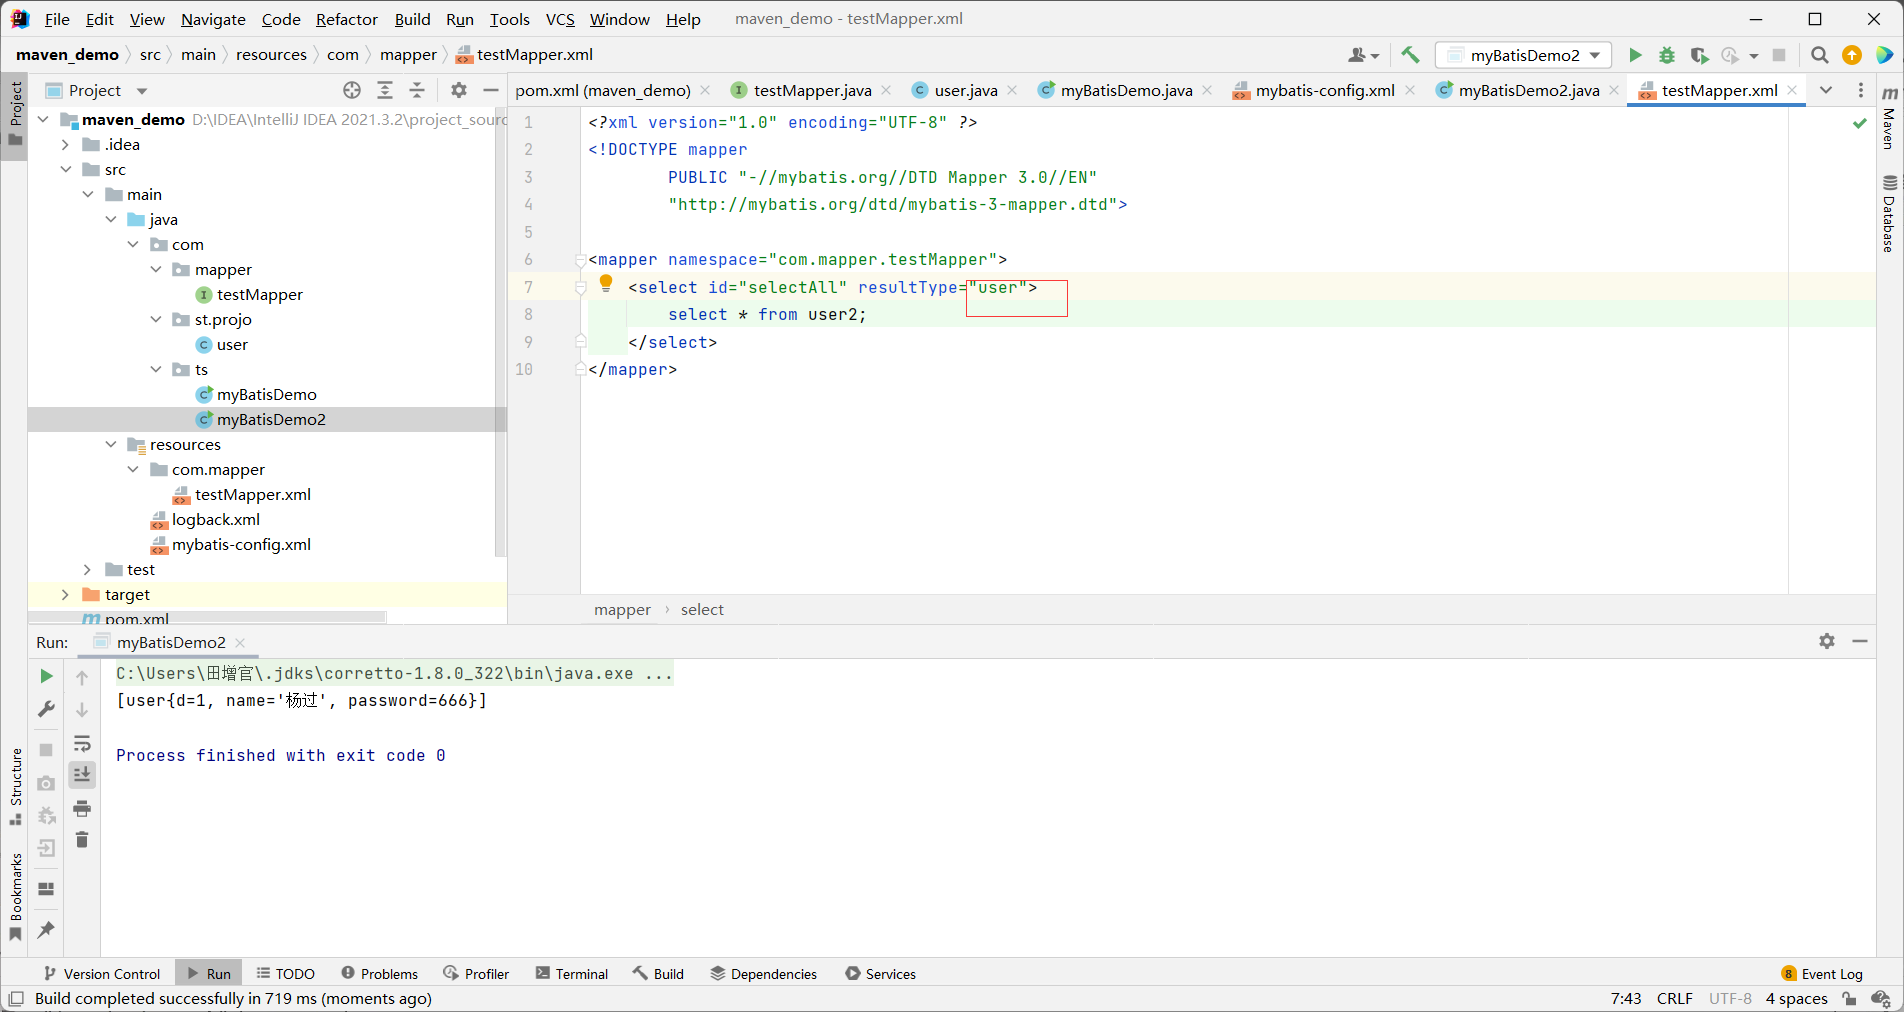This screenshot has width=1904, height=1012.
Task: Close the testMapper.xml tab
Action: coord(1792,90)
